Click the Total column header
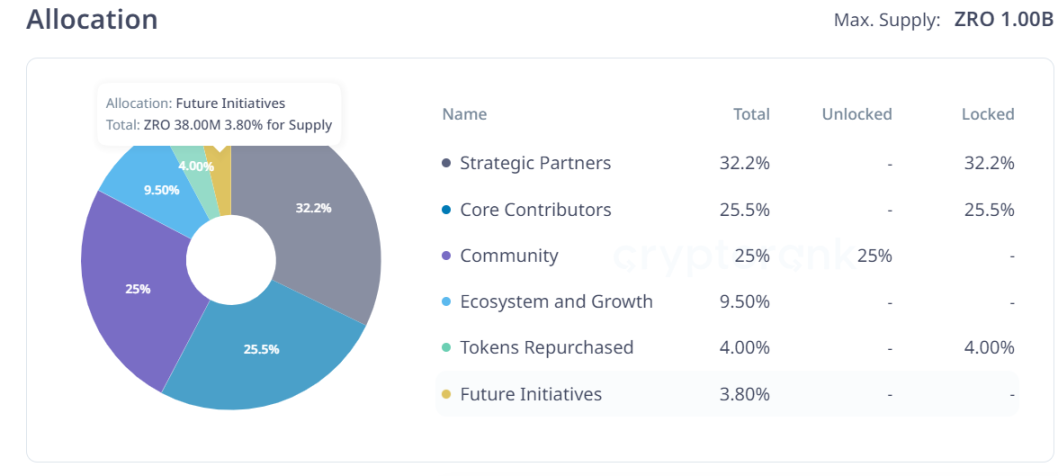Viewport: 1058px width, 476px height. pyautogui.click(x=751, y=114)
